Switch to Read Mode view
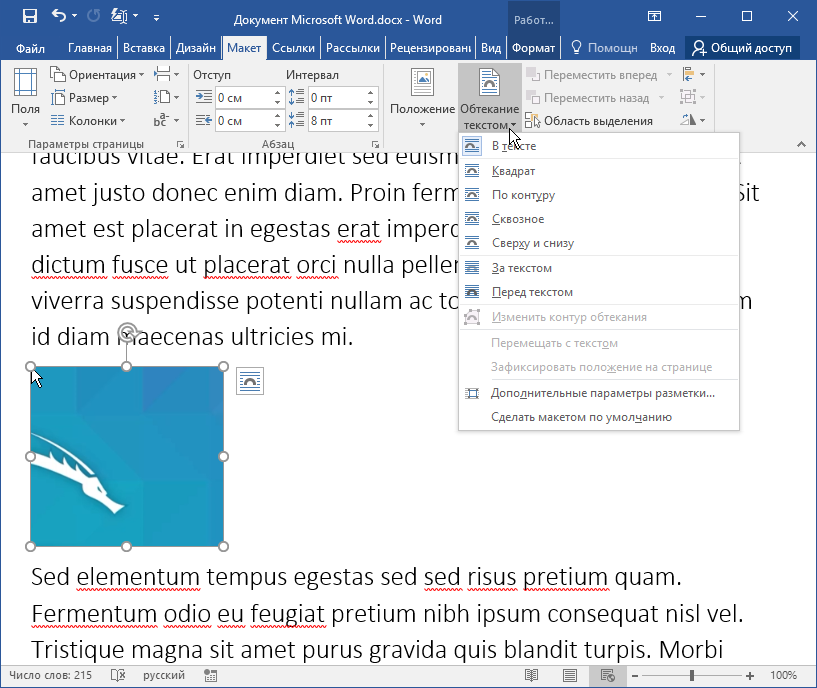The image size is (817, 688). pyautogui.click(x=531, y=675)
